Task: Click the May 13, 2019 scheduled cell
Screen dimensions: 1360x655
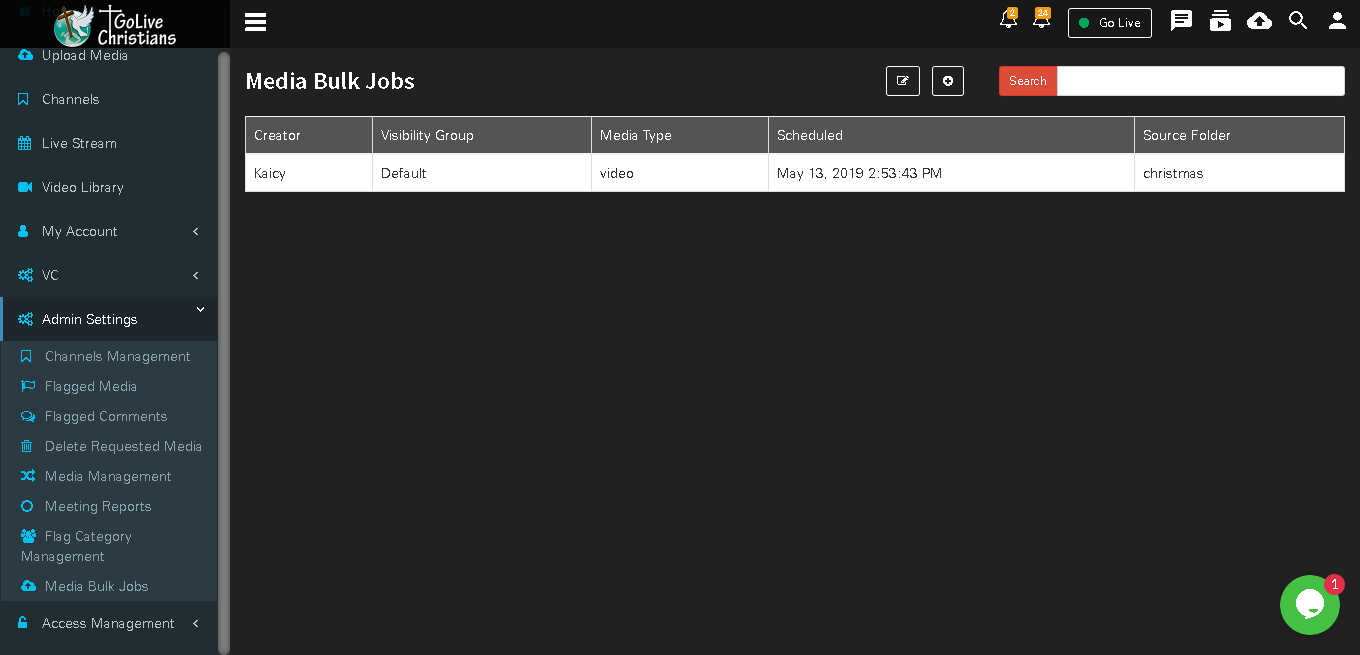Action: [951, 173]
